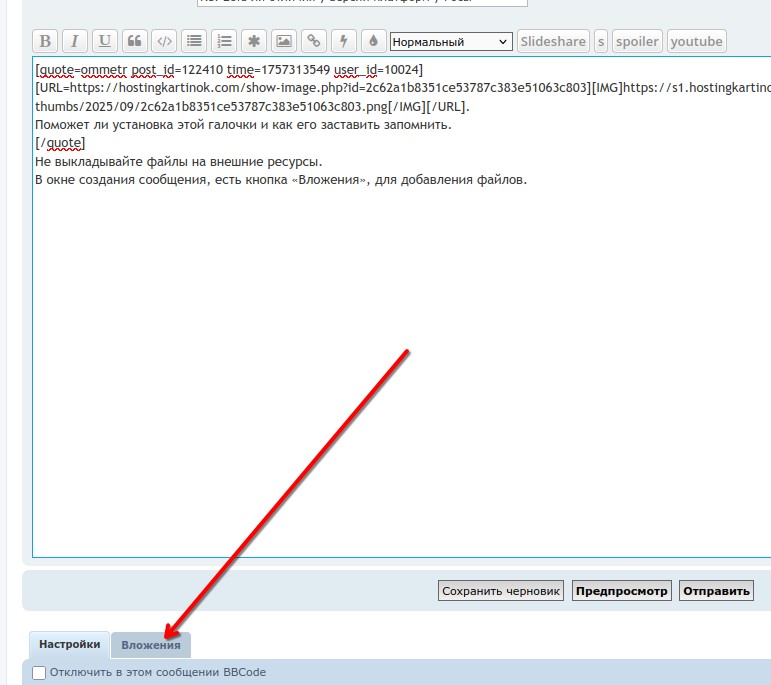Image resolution: width=771 pixels, height=685 pixels.
Task: Insert a quote block with the quotation icon
Action: point(135,41)
